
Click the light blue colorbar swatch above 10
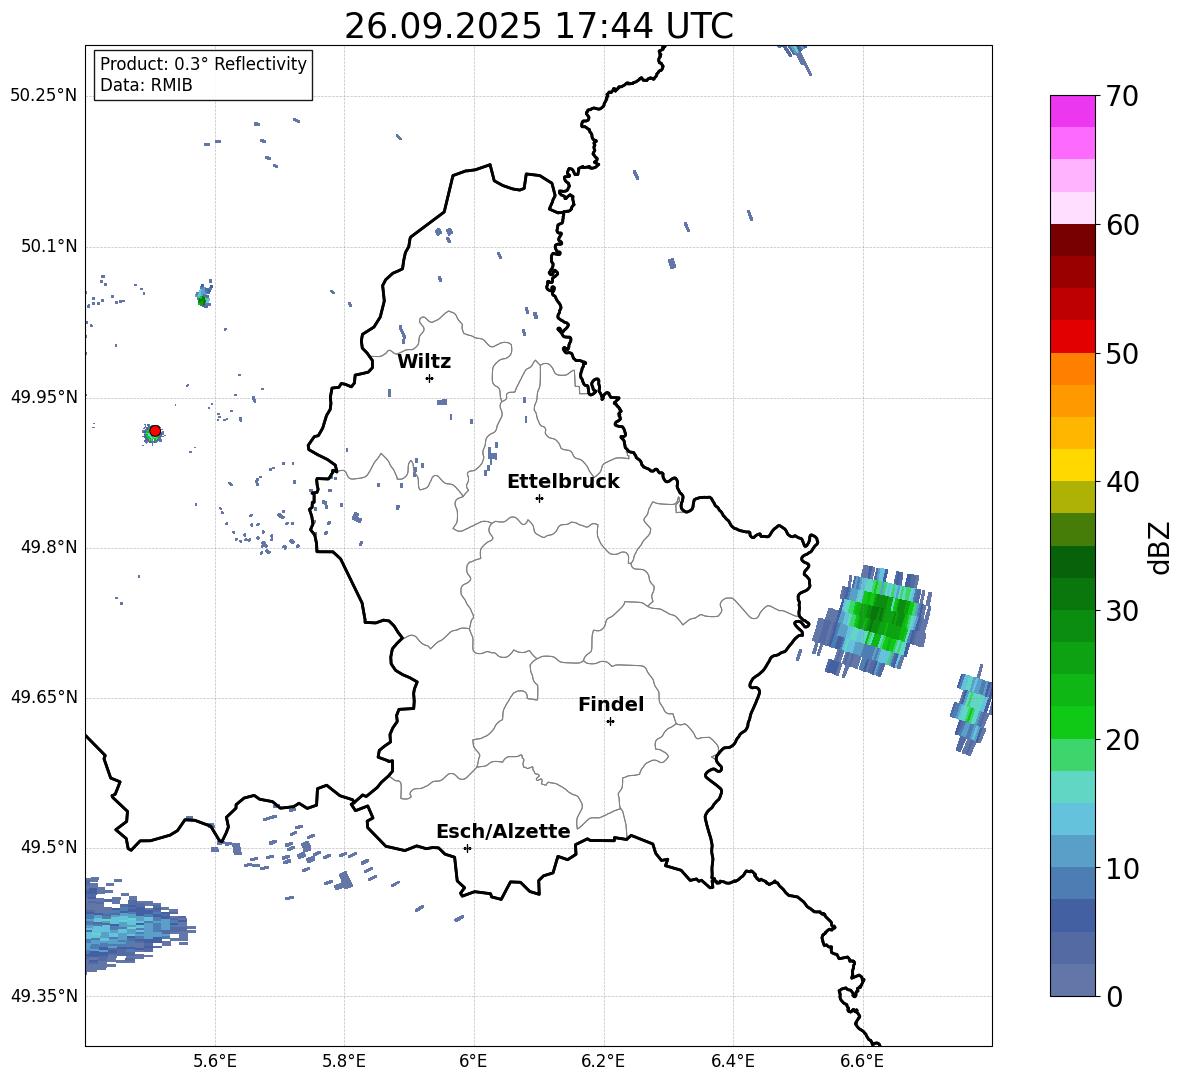(x=1072, y=852)
